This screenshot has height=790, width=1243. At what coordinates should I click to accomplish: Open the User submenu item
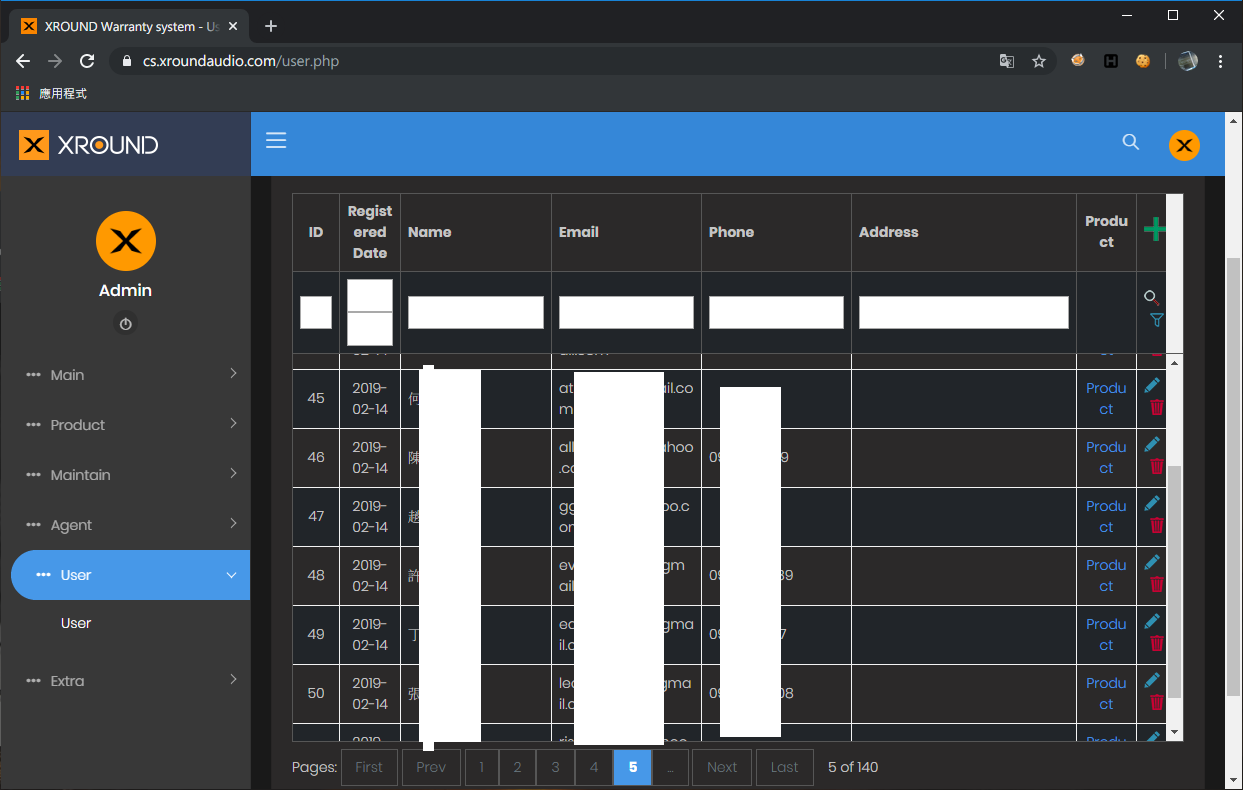click(76, 623)
